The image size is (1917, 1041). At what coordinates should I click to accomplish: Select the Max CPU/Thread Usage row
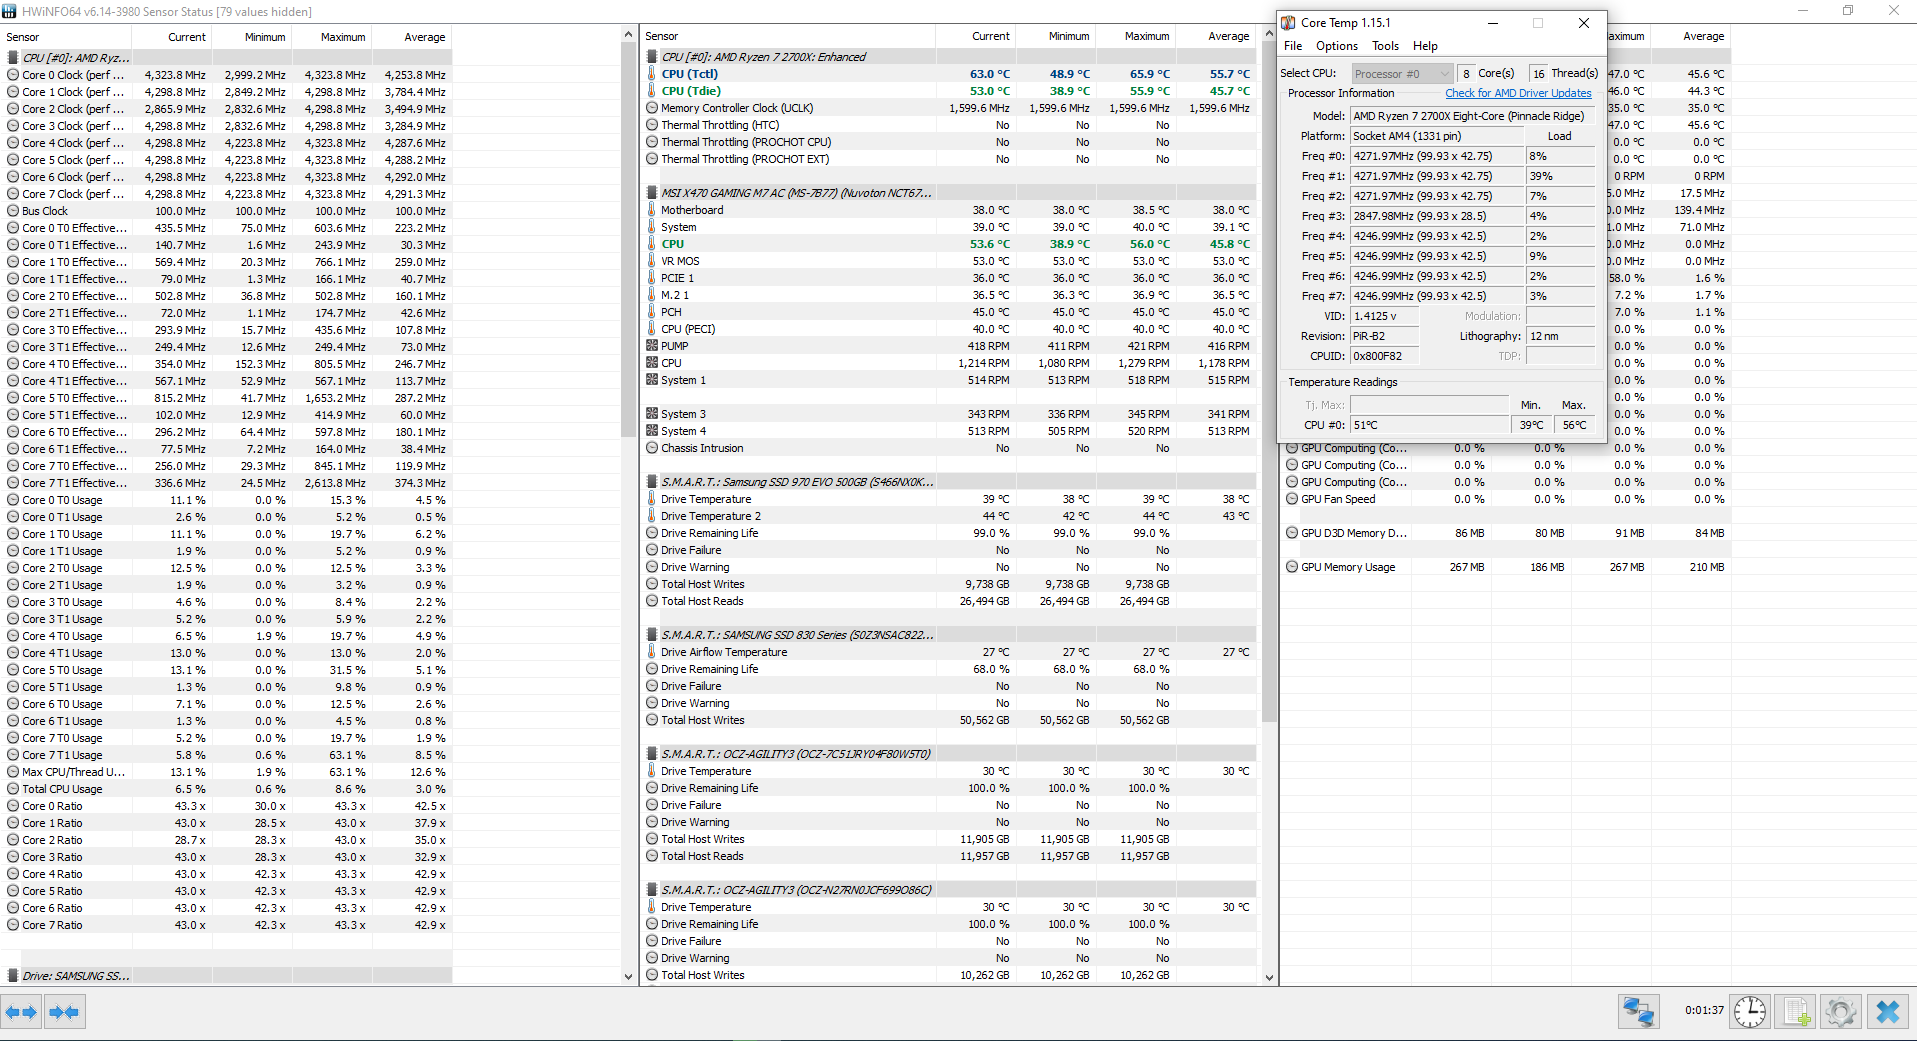coord(227,772)
